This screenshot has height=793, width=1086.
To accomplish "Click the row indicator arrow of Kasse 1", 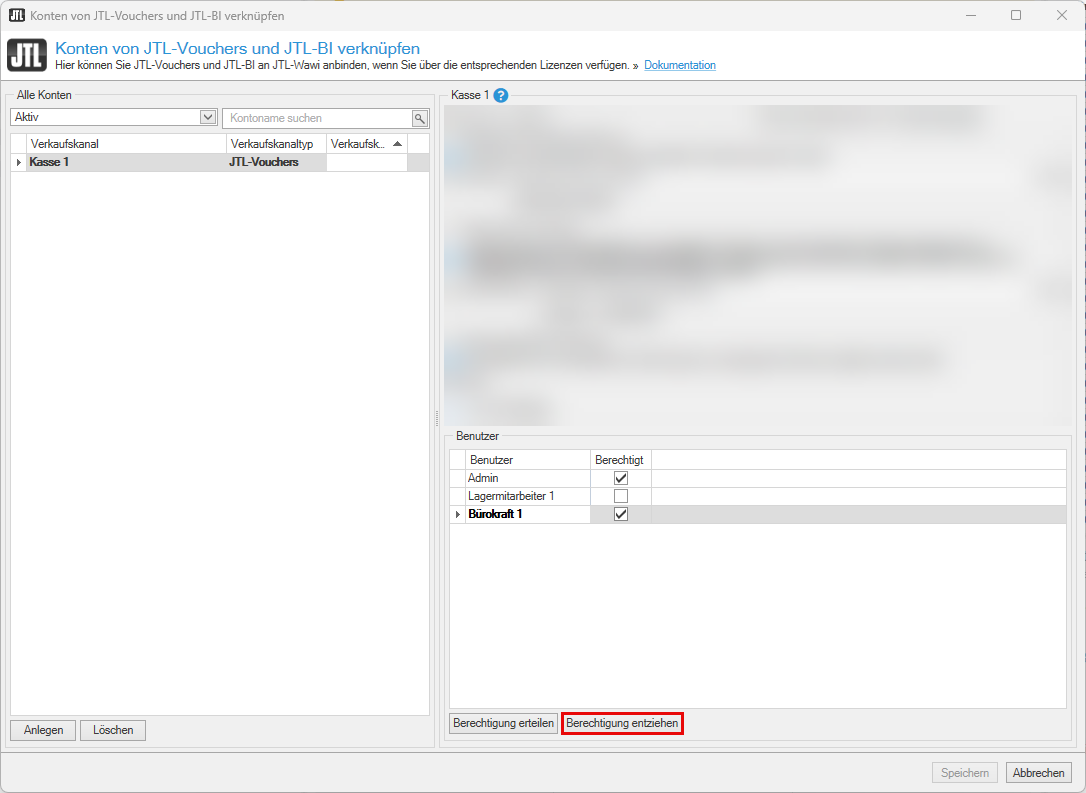I will [19, 162].
